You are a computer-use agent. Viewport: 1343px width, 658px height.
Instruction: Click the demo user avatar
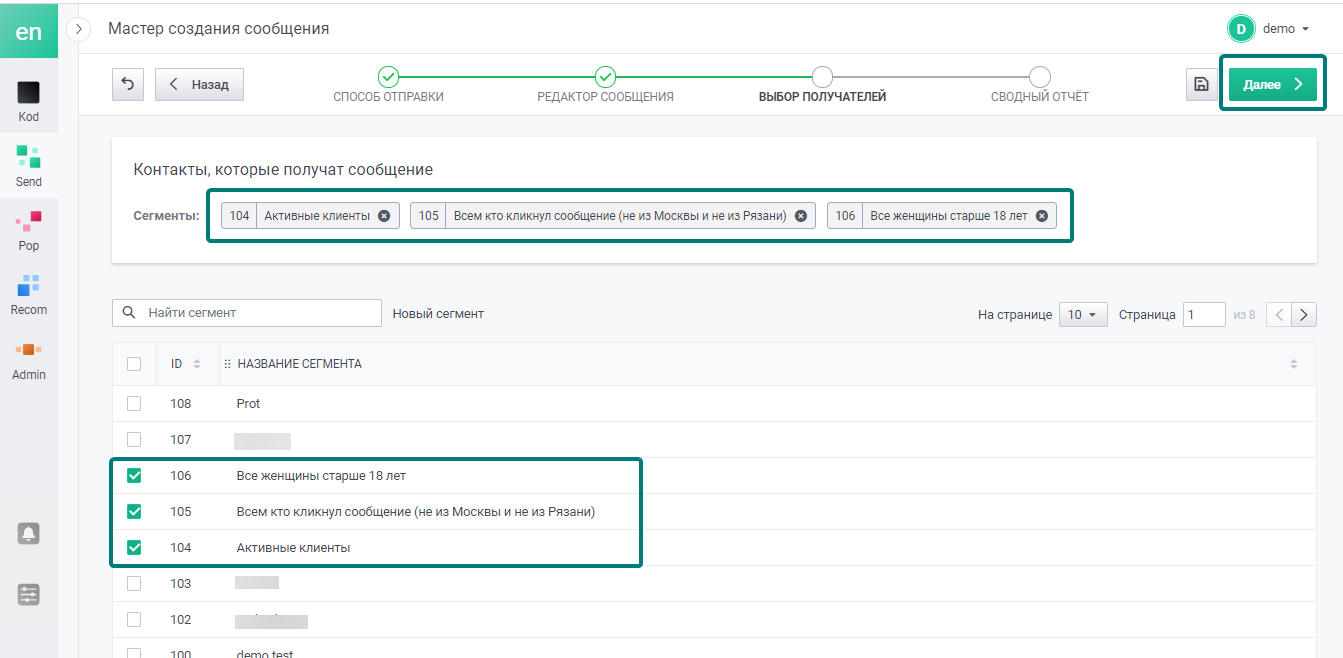point(1241,29)
